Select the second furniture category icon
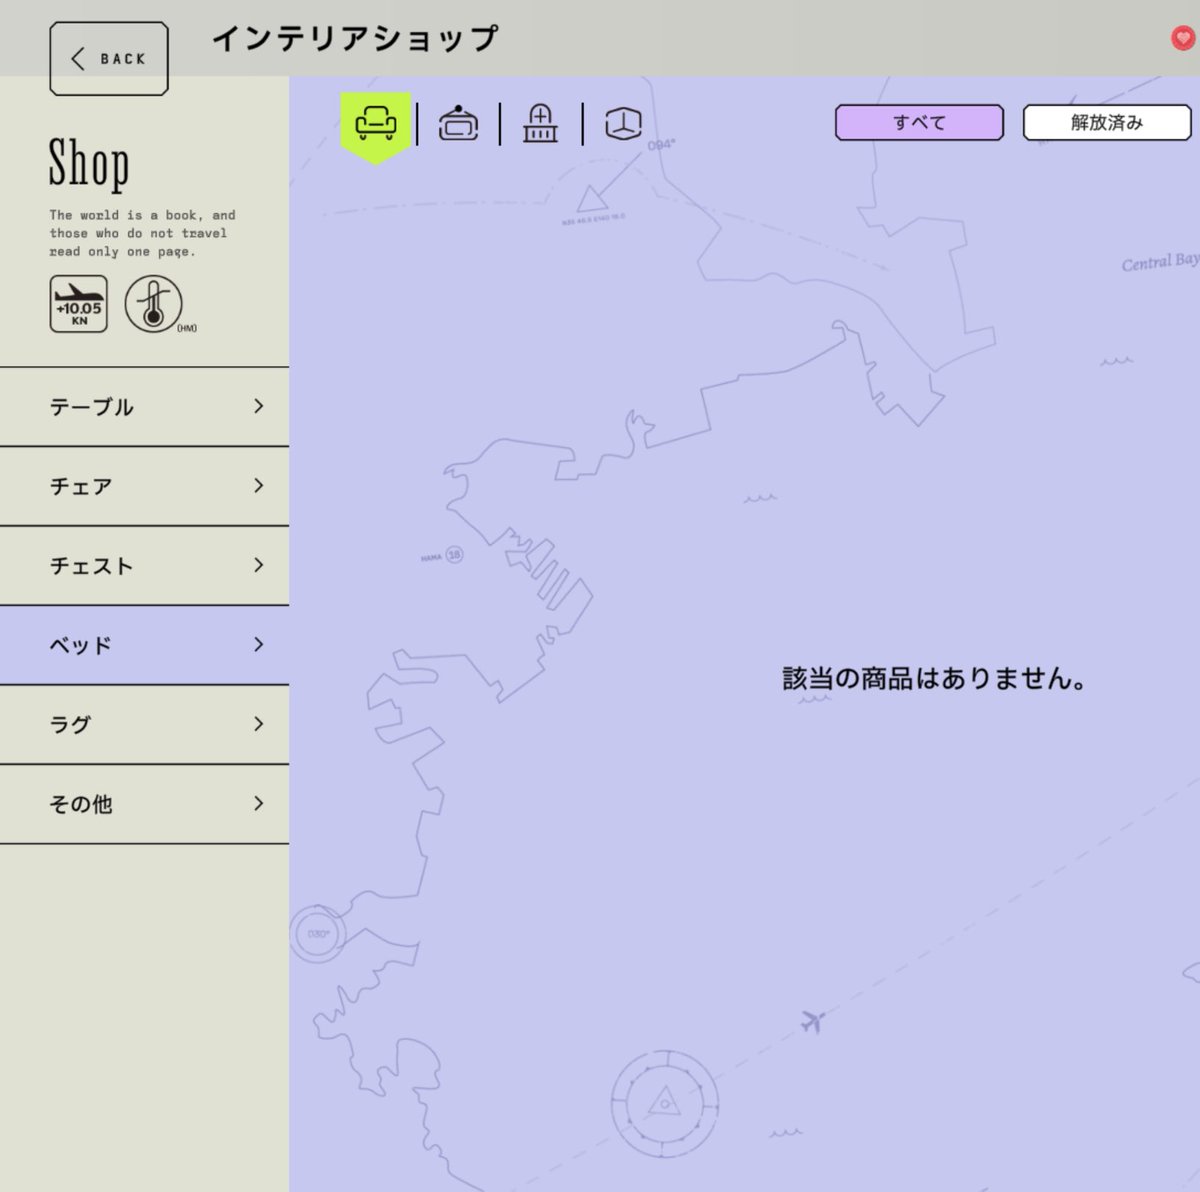 click(458, 124)
